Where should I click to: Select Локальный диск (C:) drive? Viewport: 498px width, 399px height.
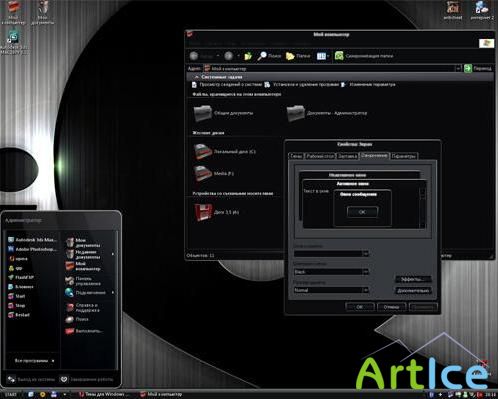click(x=225, y=151)
